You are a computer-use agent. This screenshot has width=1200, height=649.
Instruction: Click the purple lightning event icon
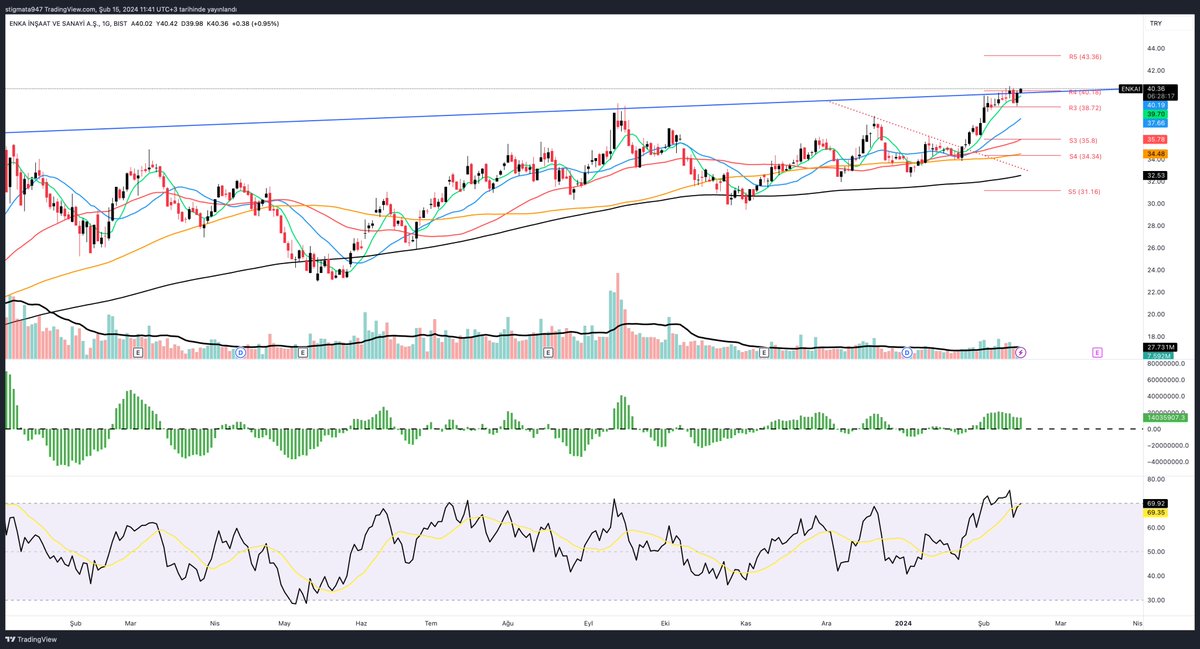tap(1021, 353)
